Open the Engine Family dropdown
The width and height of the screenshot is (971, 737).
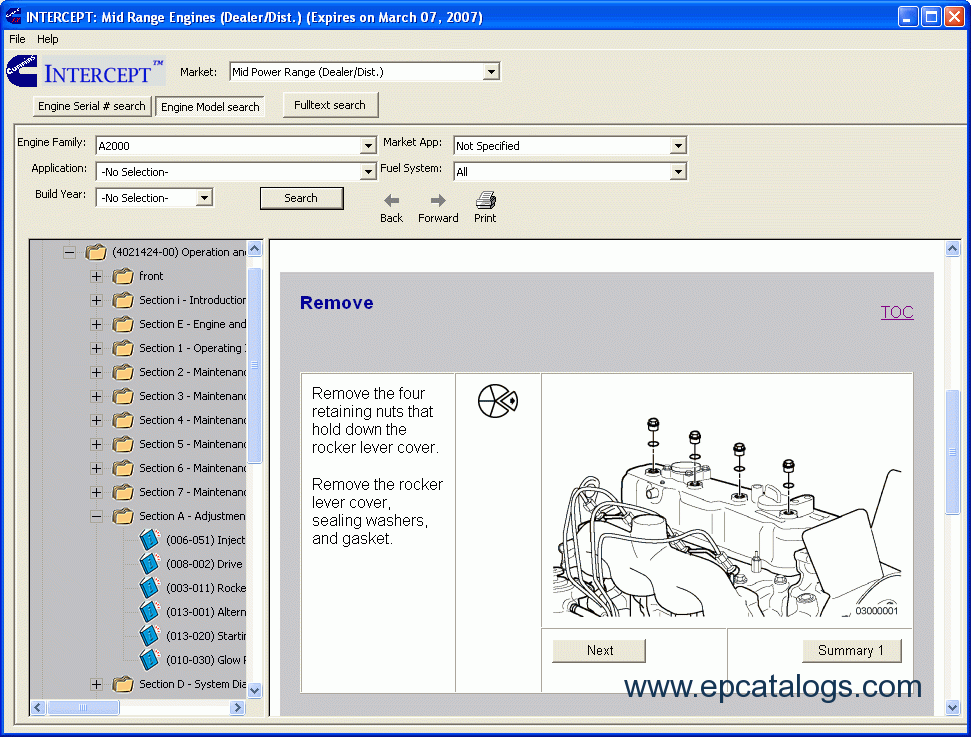(368, 146)
